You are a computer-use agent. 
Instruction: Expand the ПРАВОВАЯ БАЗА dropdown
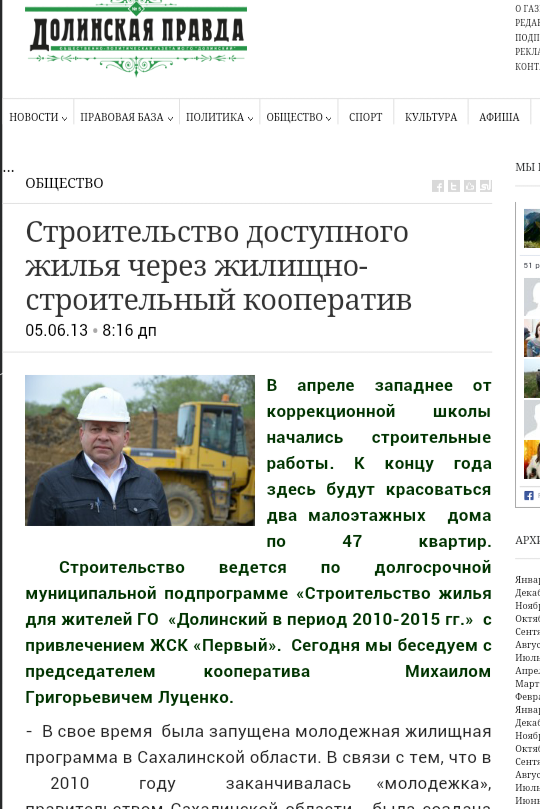pyautogui.click(x=126, y=118)
